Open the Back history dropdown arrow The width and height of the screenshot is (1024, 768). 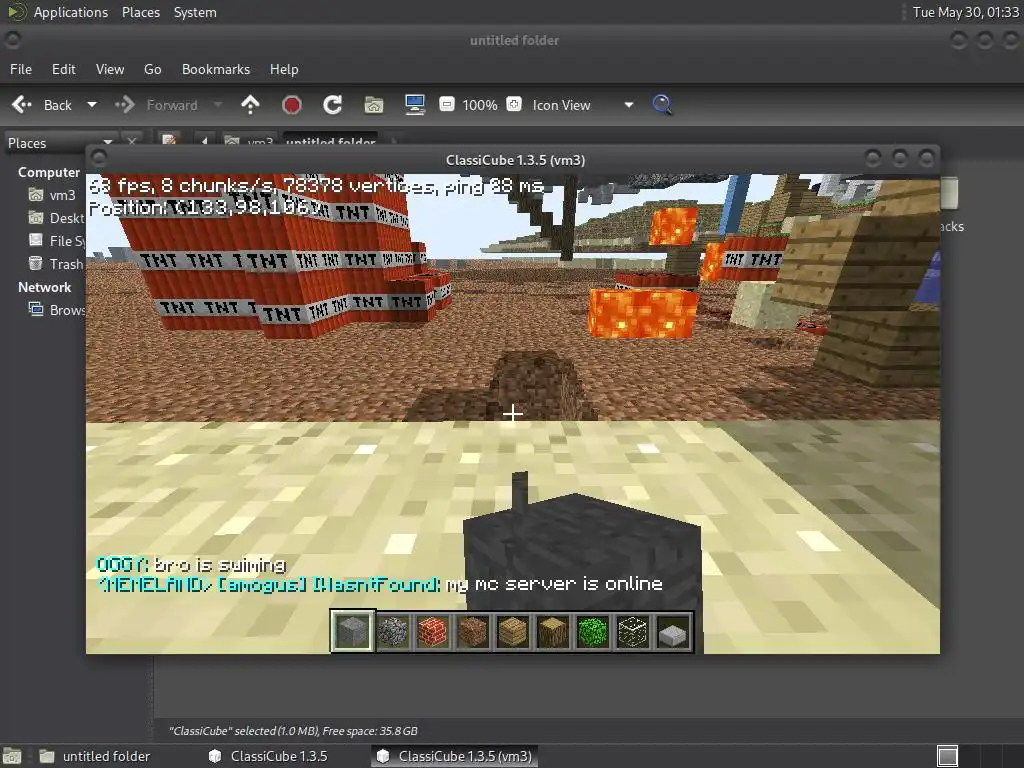pyautogui.click(x=92, y=105)
